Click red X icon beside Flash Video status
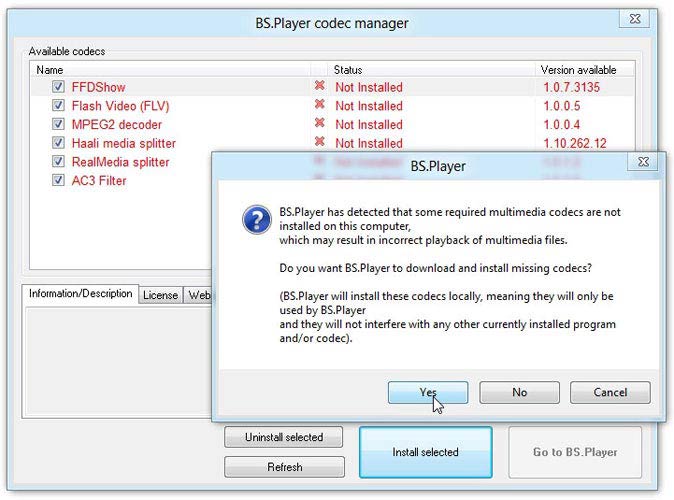 tap(320, 105)
